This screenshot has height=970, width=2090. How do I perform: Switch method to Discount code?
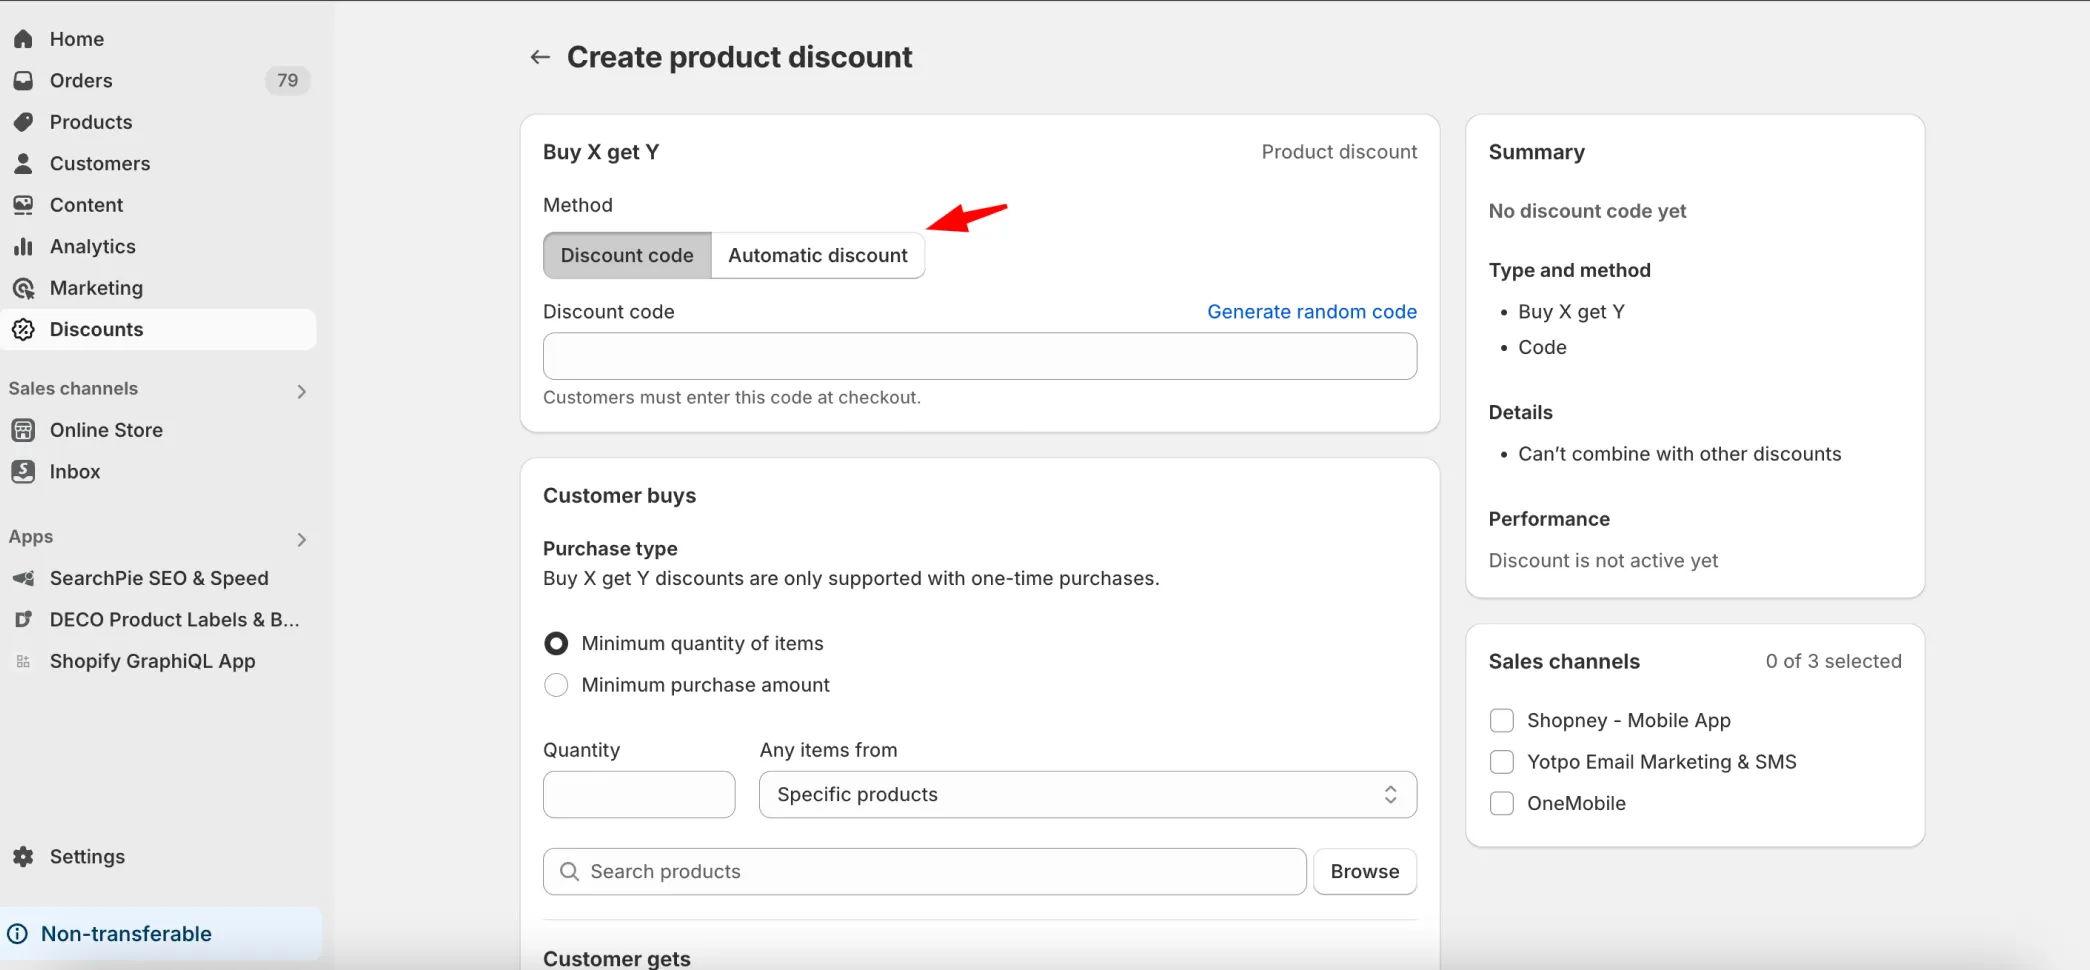click(x=627, y=255)
